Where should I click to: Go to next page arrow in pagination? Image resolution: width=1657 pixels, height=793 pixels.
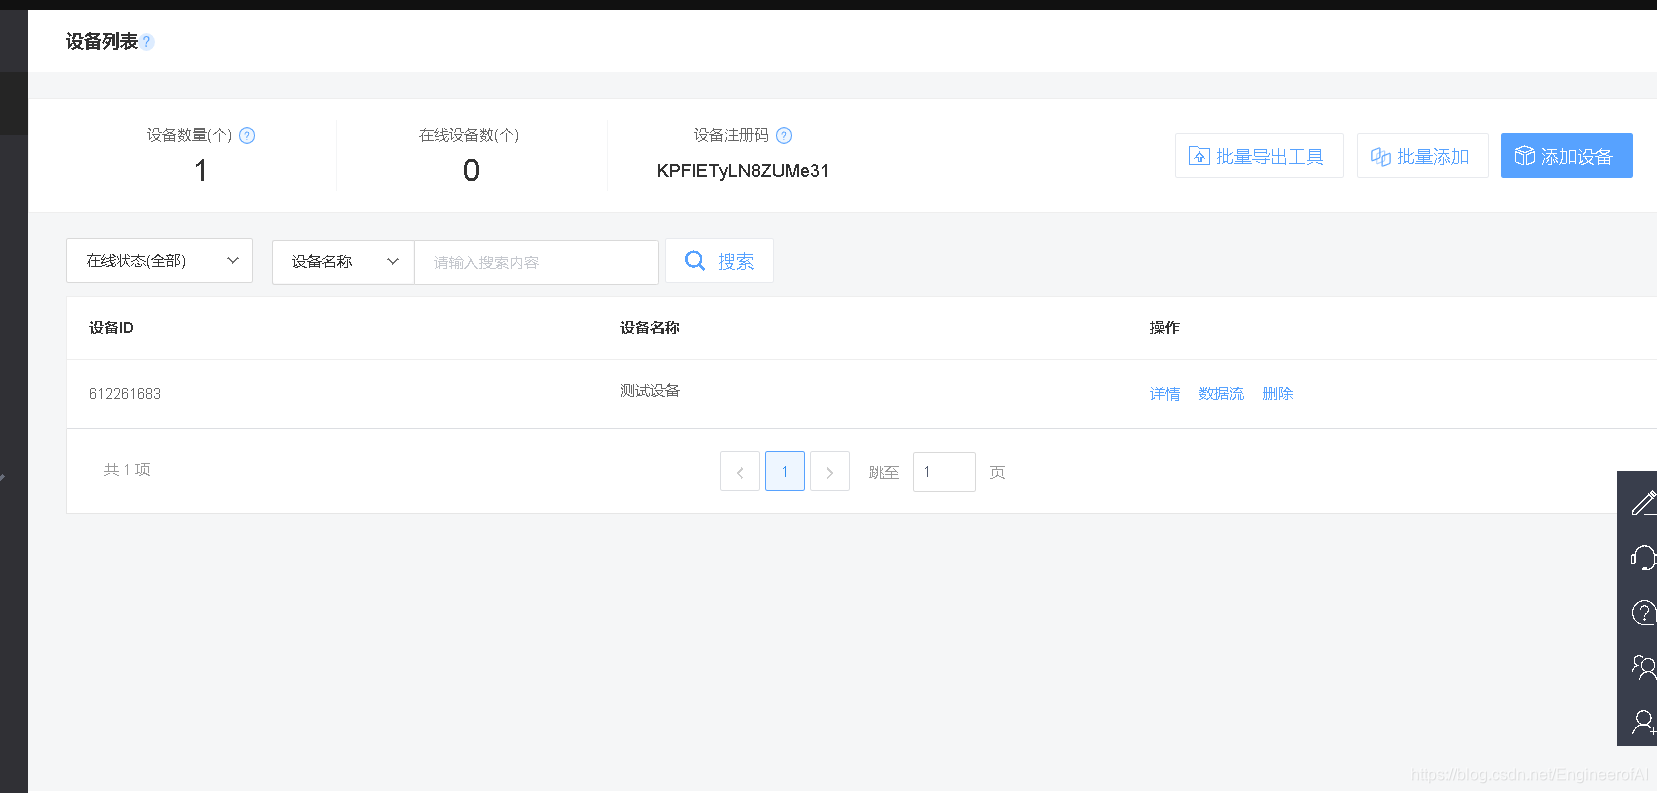click(830, 472)
